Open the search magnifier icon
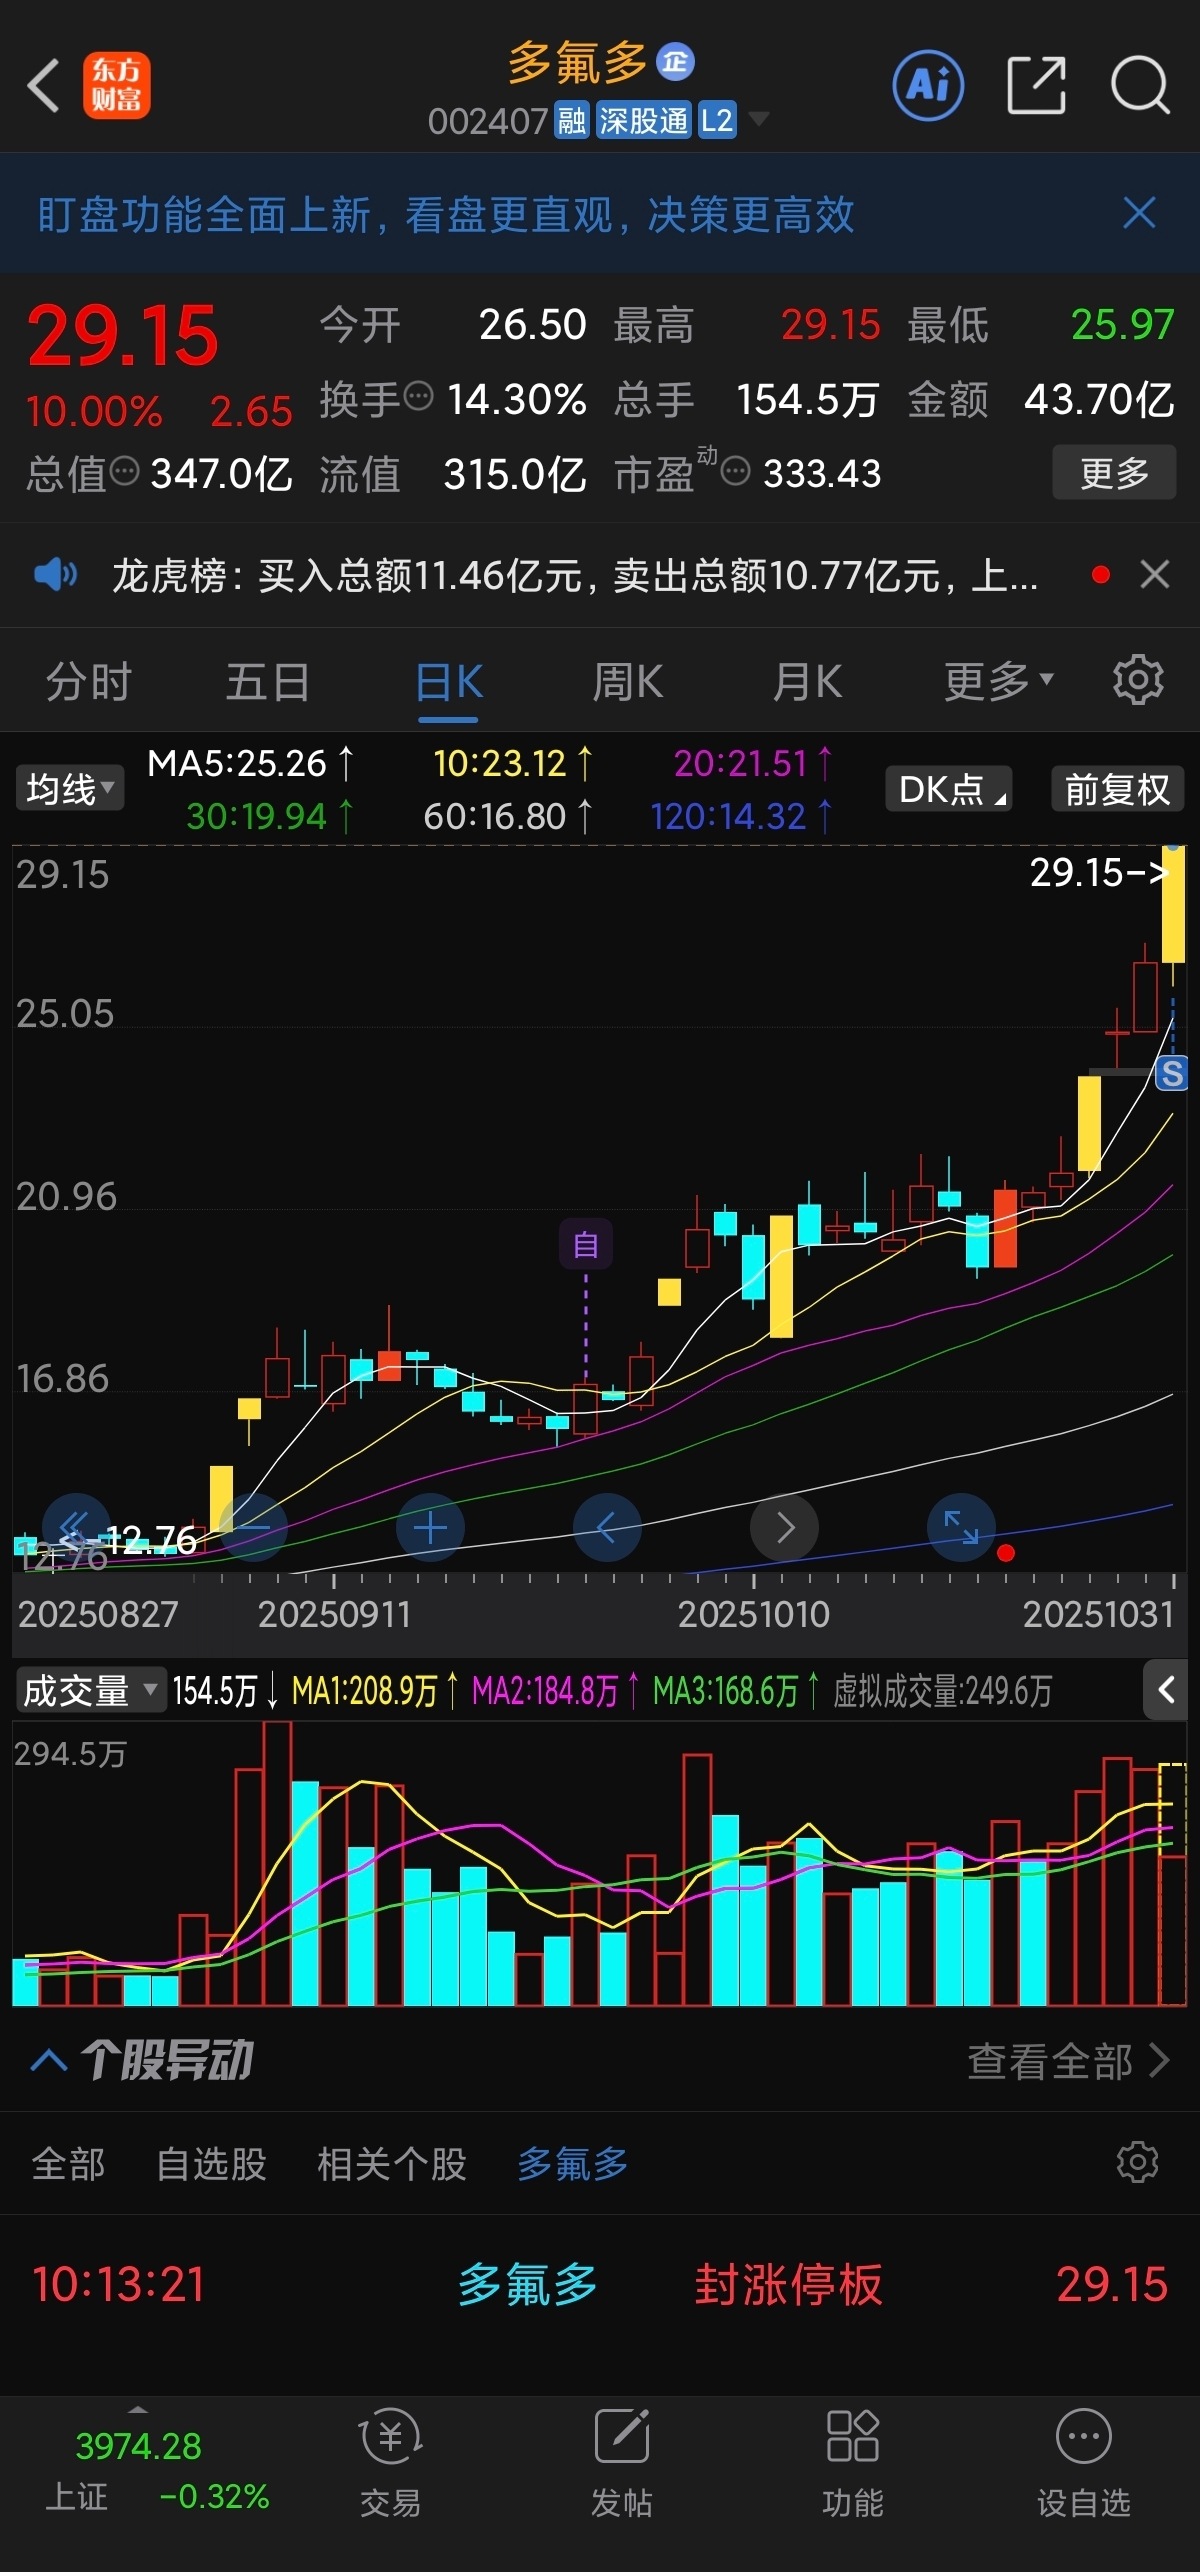 (x=1140, y=86)
